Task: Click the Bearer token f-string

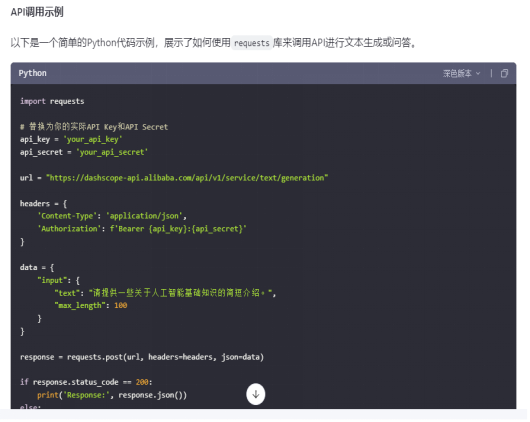Action: [178, 229]
